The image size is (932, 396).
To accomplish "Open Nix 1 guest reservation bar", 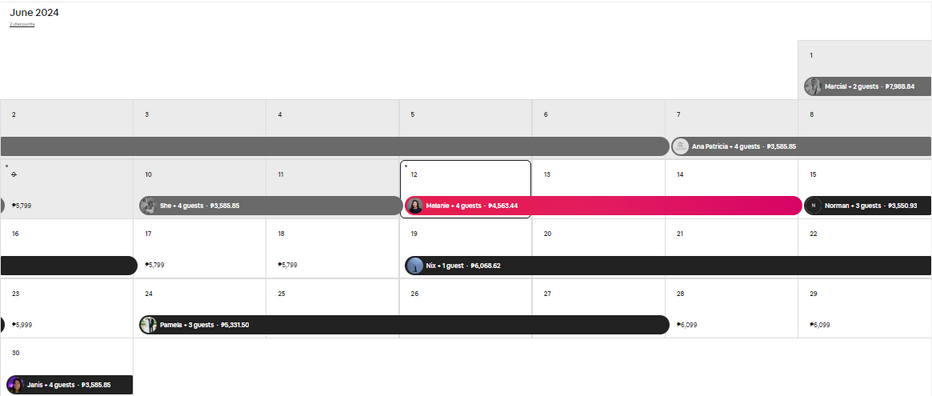I will click(668, 266).
